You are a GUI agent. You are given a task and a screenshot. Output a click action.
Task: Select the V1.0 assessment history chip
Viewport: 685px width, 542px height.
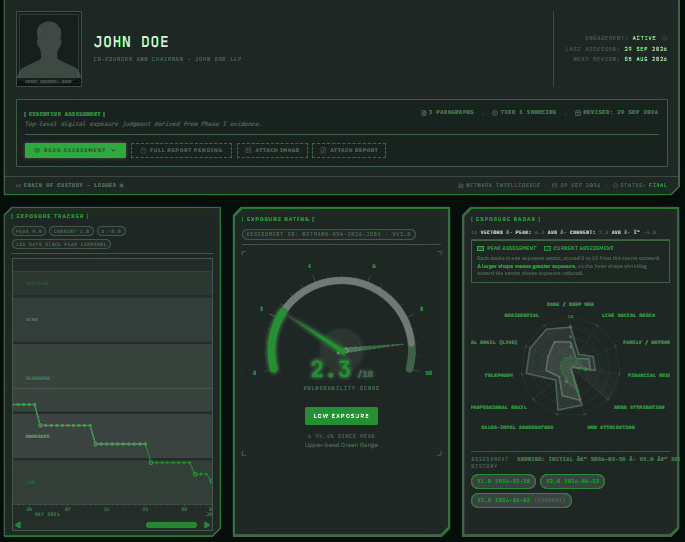(503, 481)
